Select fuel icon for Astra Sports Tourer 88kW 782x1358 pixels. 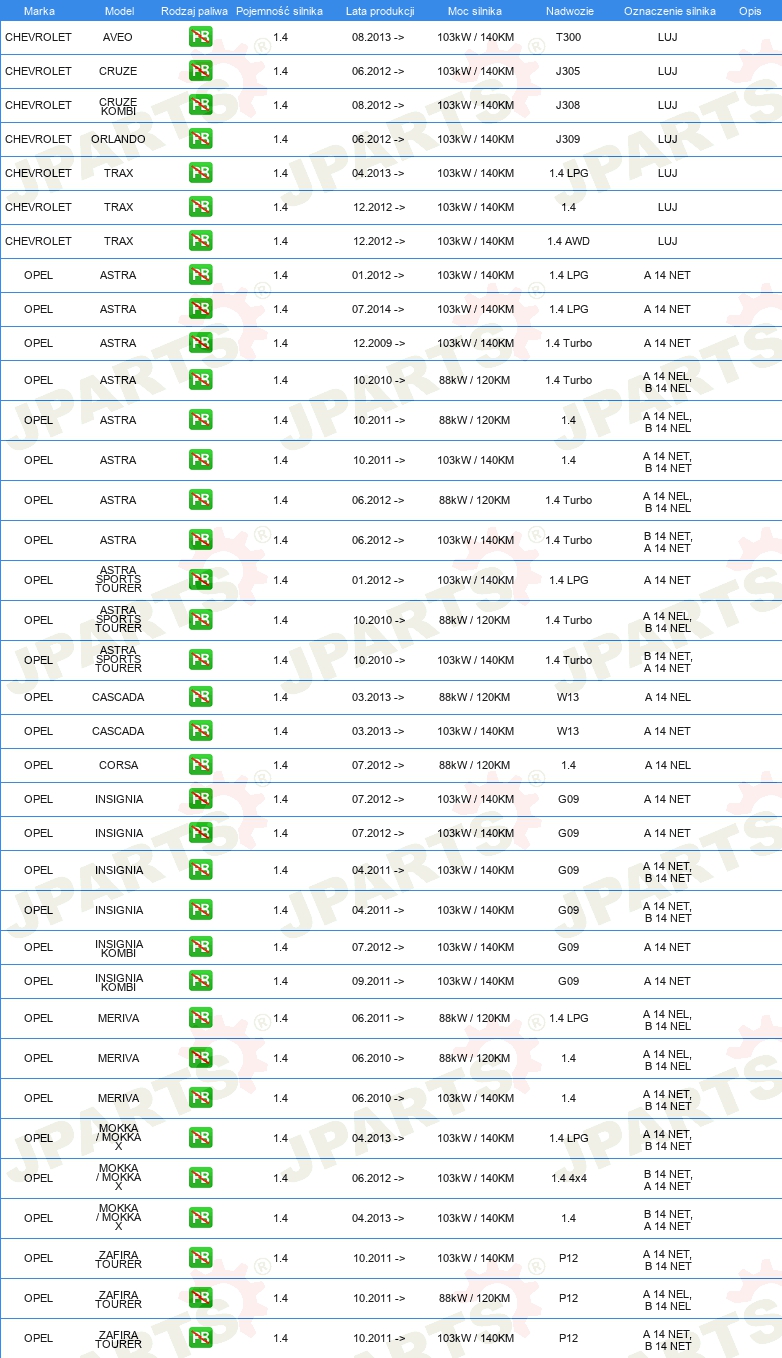(200, 620)
